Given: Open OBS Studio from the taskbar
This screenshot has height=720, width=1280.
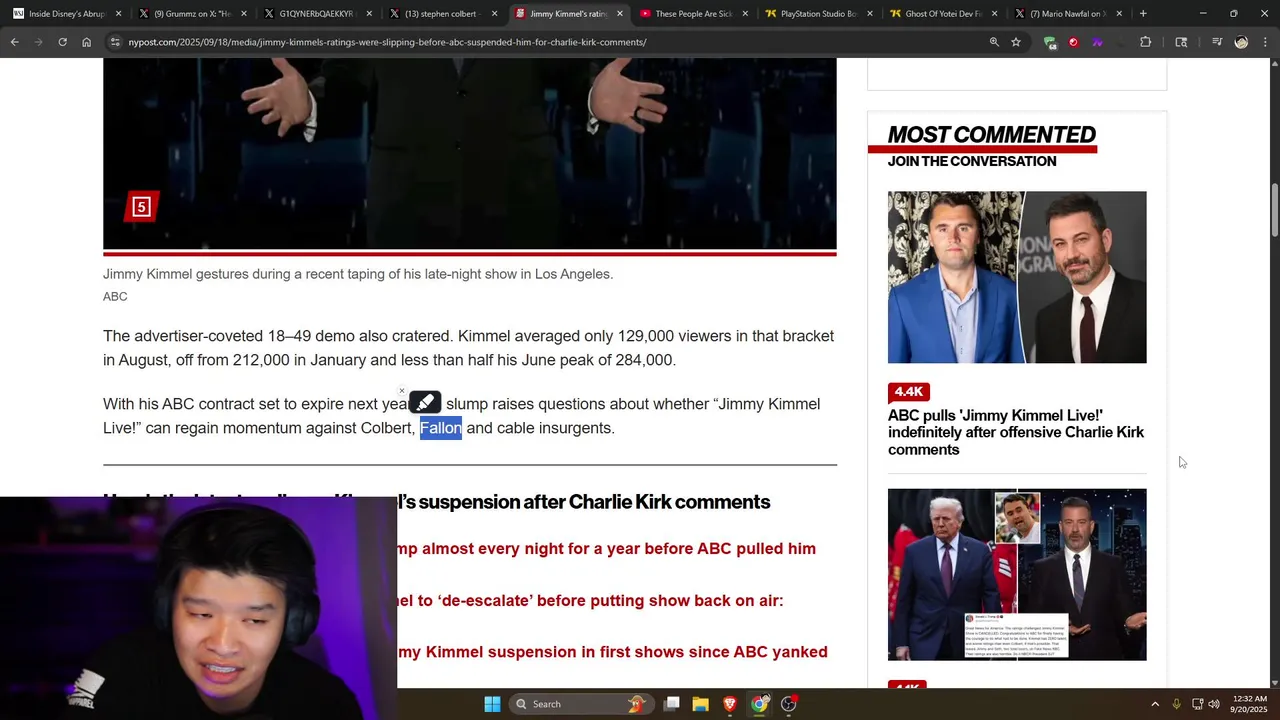Looking at the screenshot, I should point(789,704).
